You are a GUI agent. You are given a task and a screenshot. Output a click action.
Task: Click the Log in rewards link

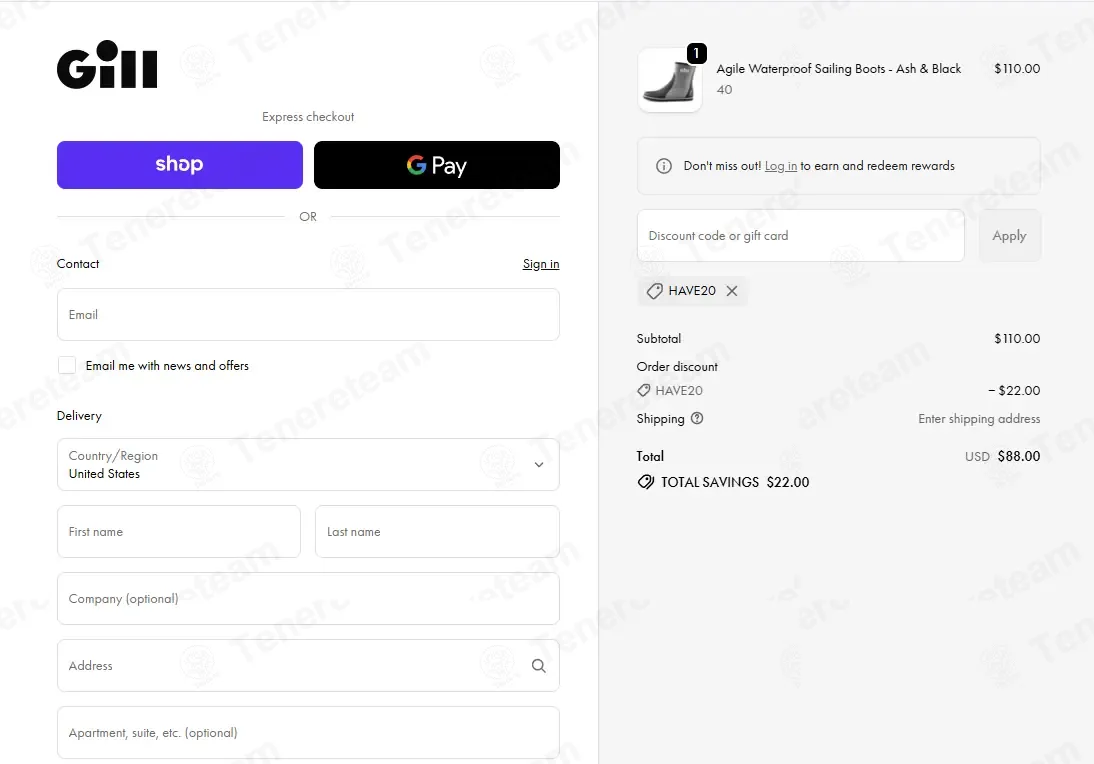click(781, 166)
